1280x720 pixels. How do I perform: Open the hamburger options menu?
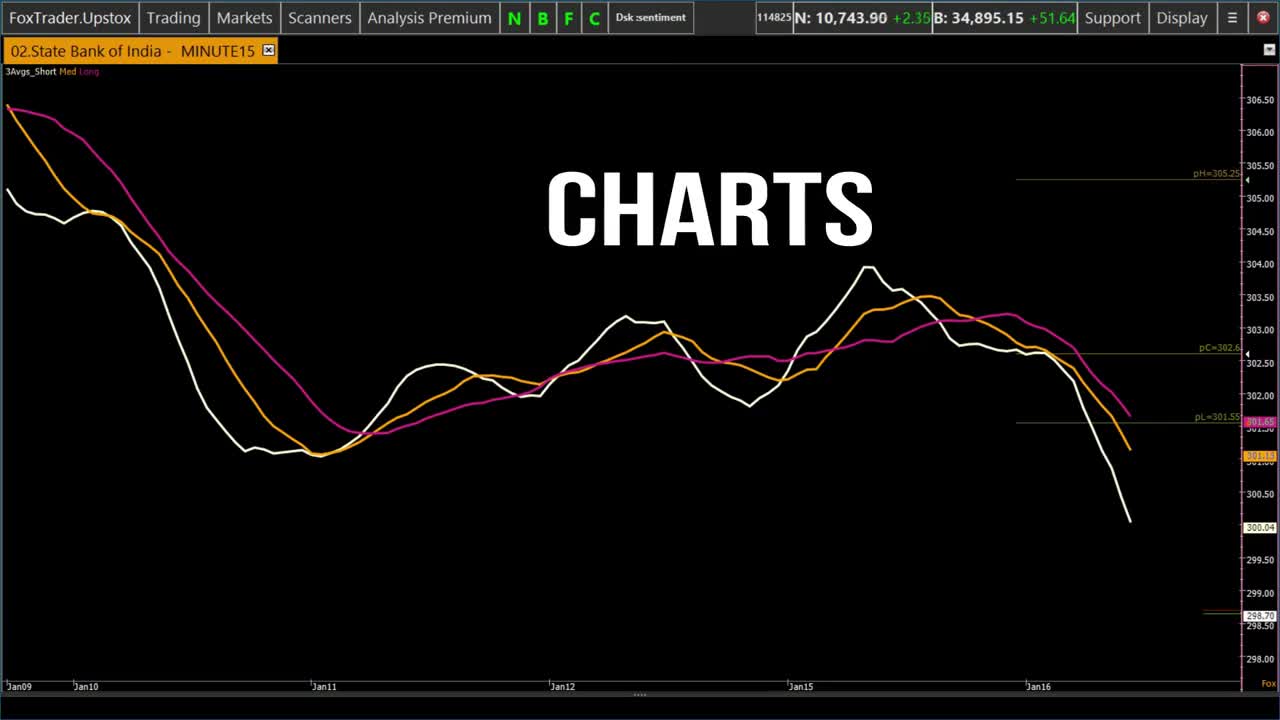coord(1232,18)
